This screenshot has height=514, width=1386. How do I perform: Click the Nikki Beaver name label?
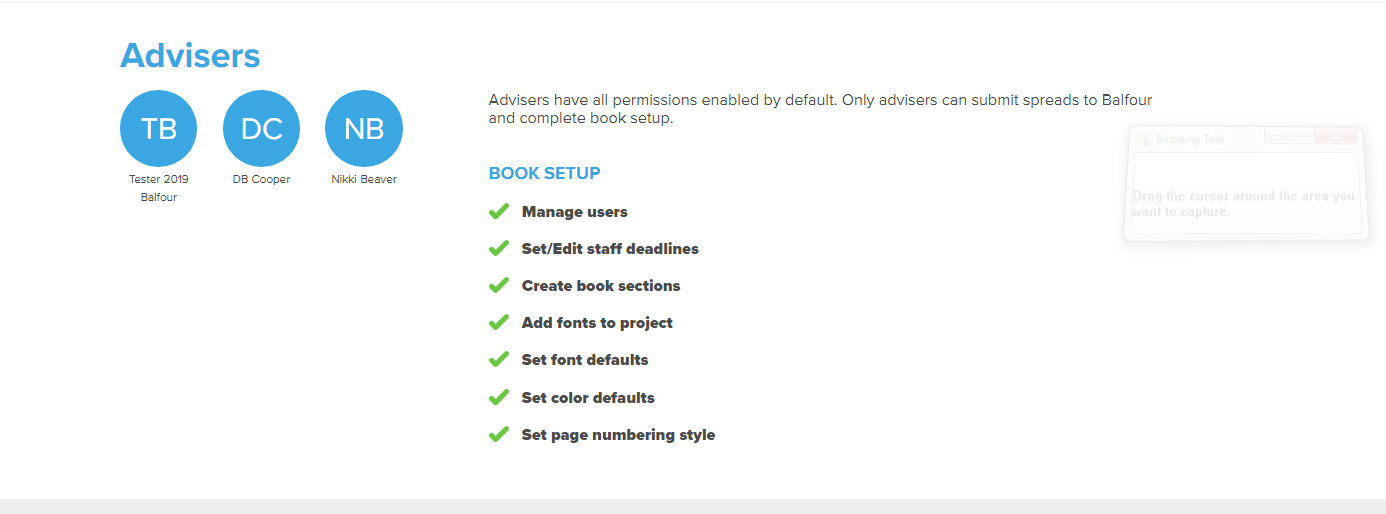click(364, 180)
